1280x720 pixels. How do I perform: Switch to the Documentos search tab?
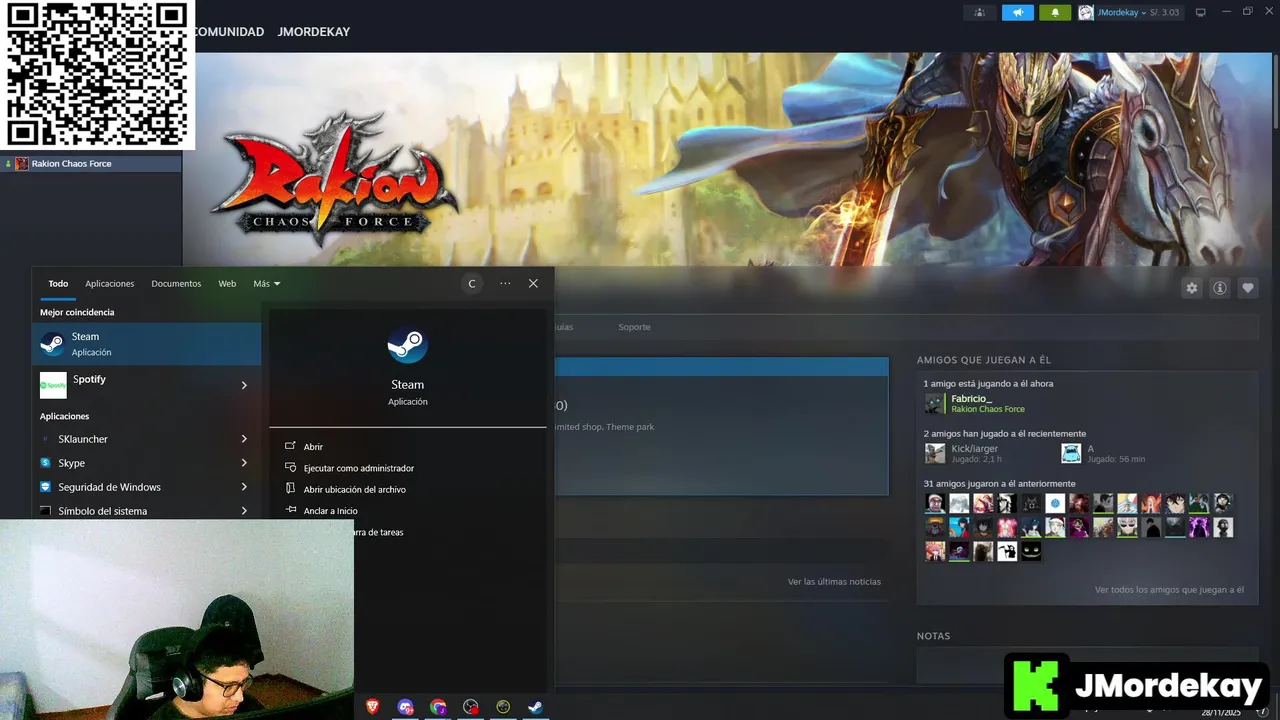pos(176,284)
